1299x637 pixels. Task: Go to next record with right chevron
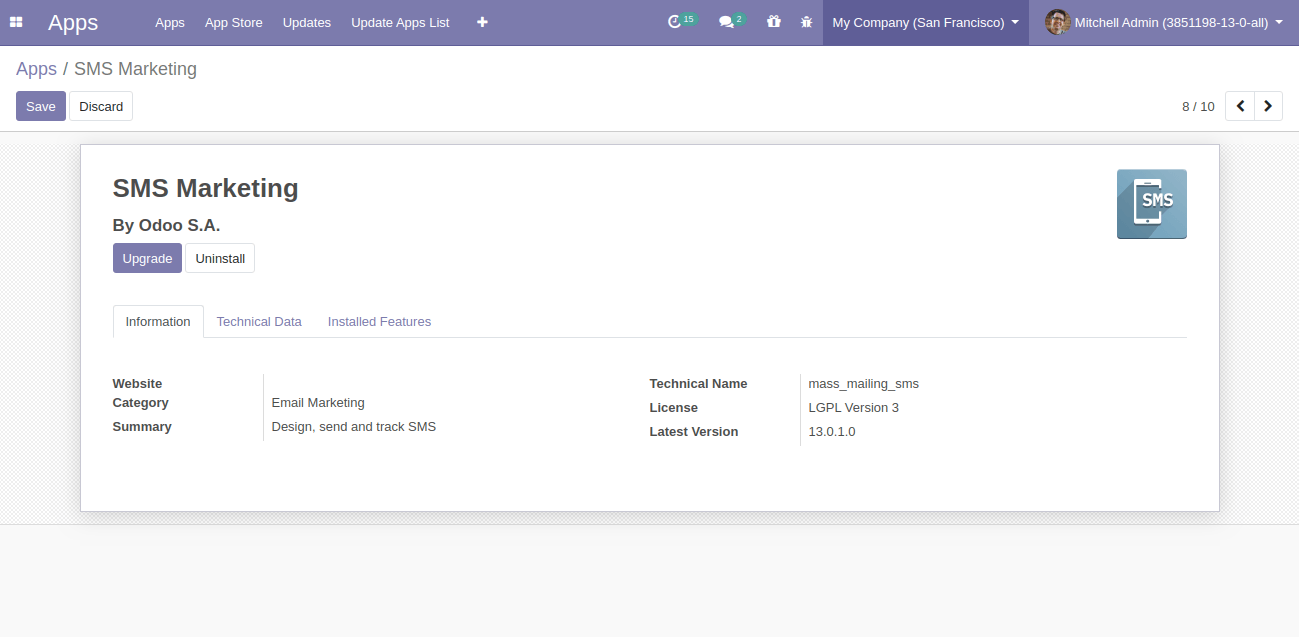click(1268, 106)
